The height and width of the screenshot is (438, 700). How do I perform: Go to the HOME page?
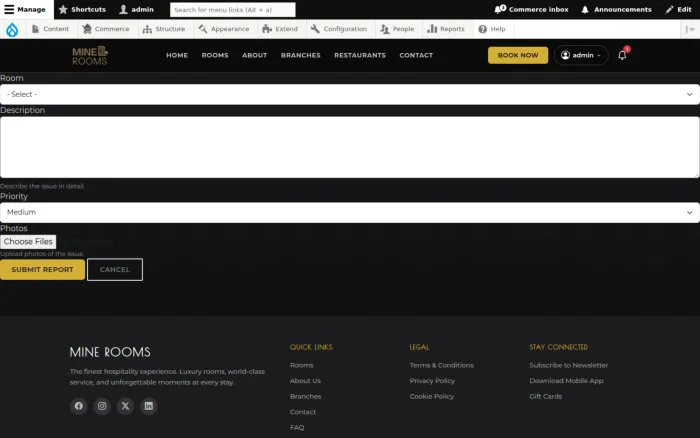[177, 55]
